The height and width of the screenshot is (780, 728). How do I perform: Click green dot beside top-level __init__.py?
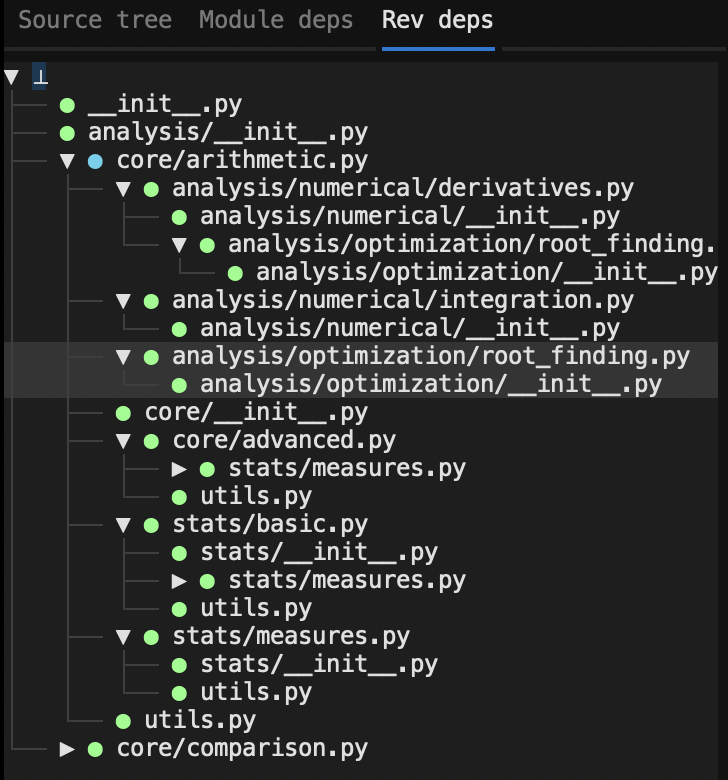pyautogui.click(x=67, y=105)
